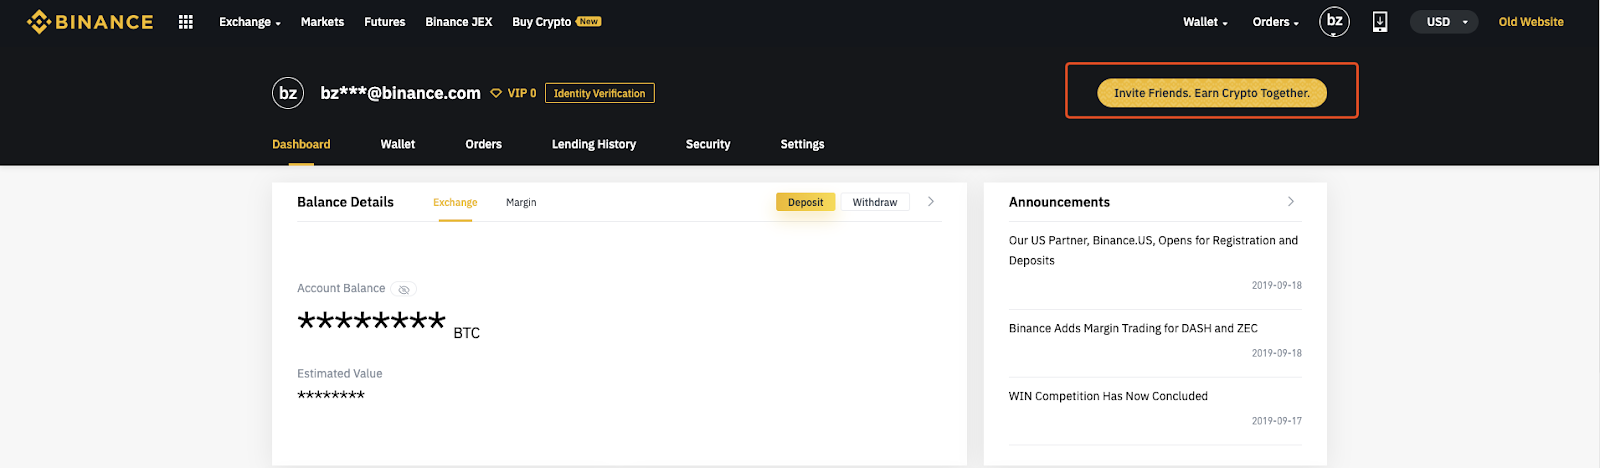Screen dimensions: 1600x468
Task: Click the hidden account balance BTC value
Action: coord(388,323)
